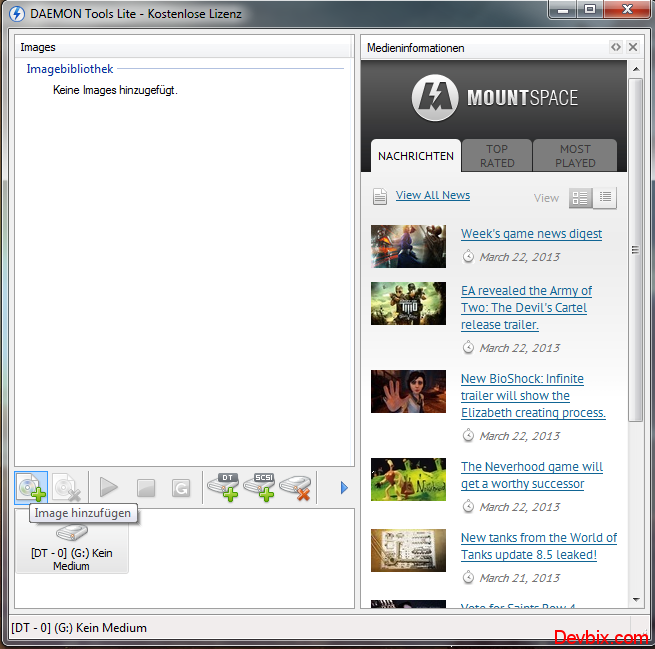655x649 pixels.
Task: Switch to the Nachrichten tab
Action: click(416, 156)
